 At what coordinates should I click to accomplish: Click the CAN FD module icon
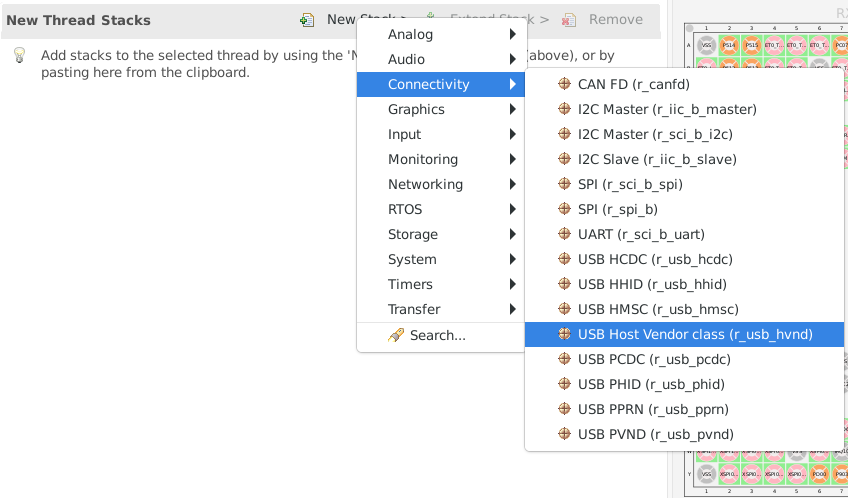point(564,84)
